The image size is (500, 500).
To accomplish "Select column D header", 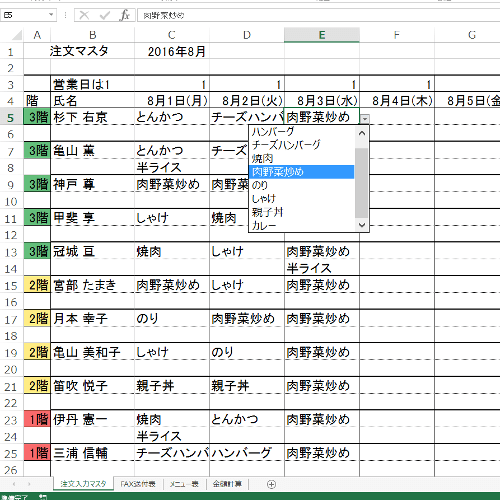I will (247, 35).
